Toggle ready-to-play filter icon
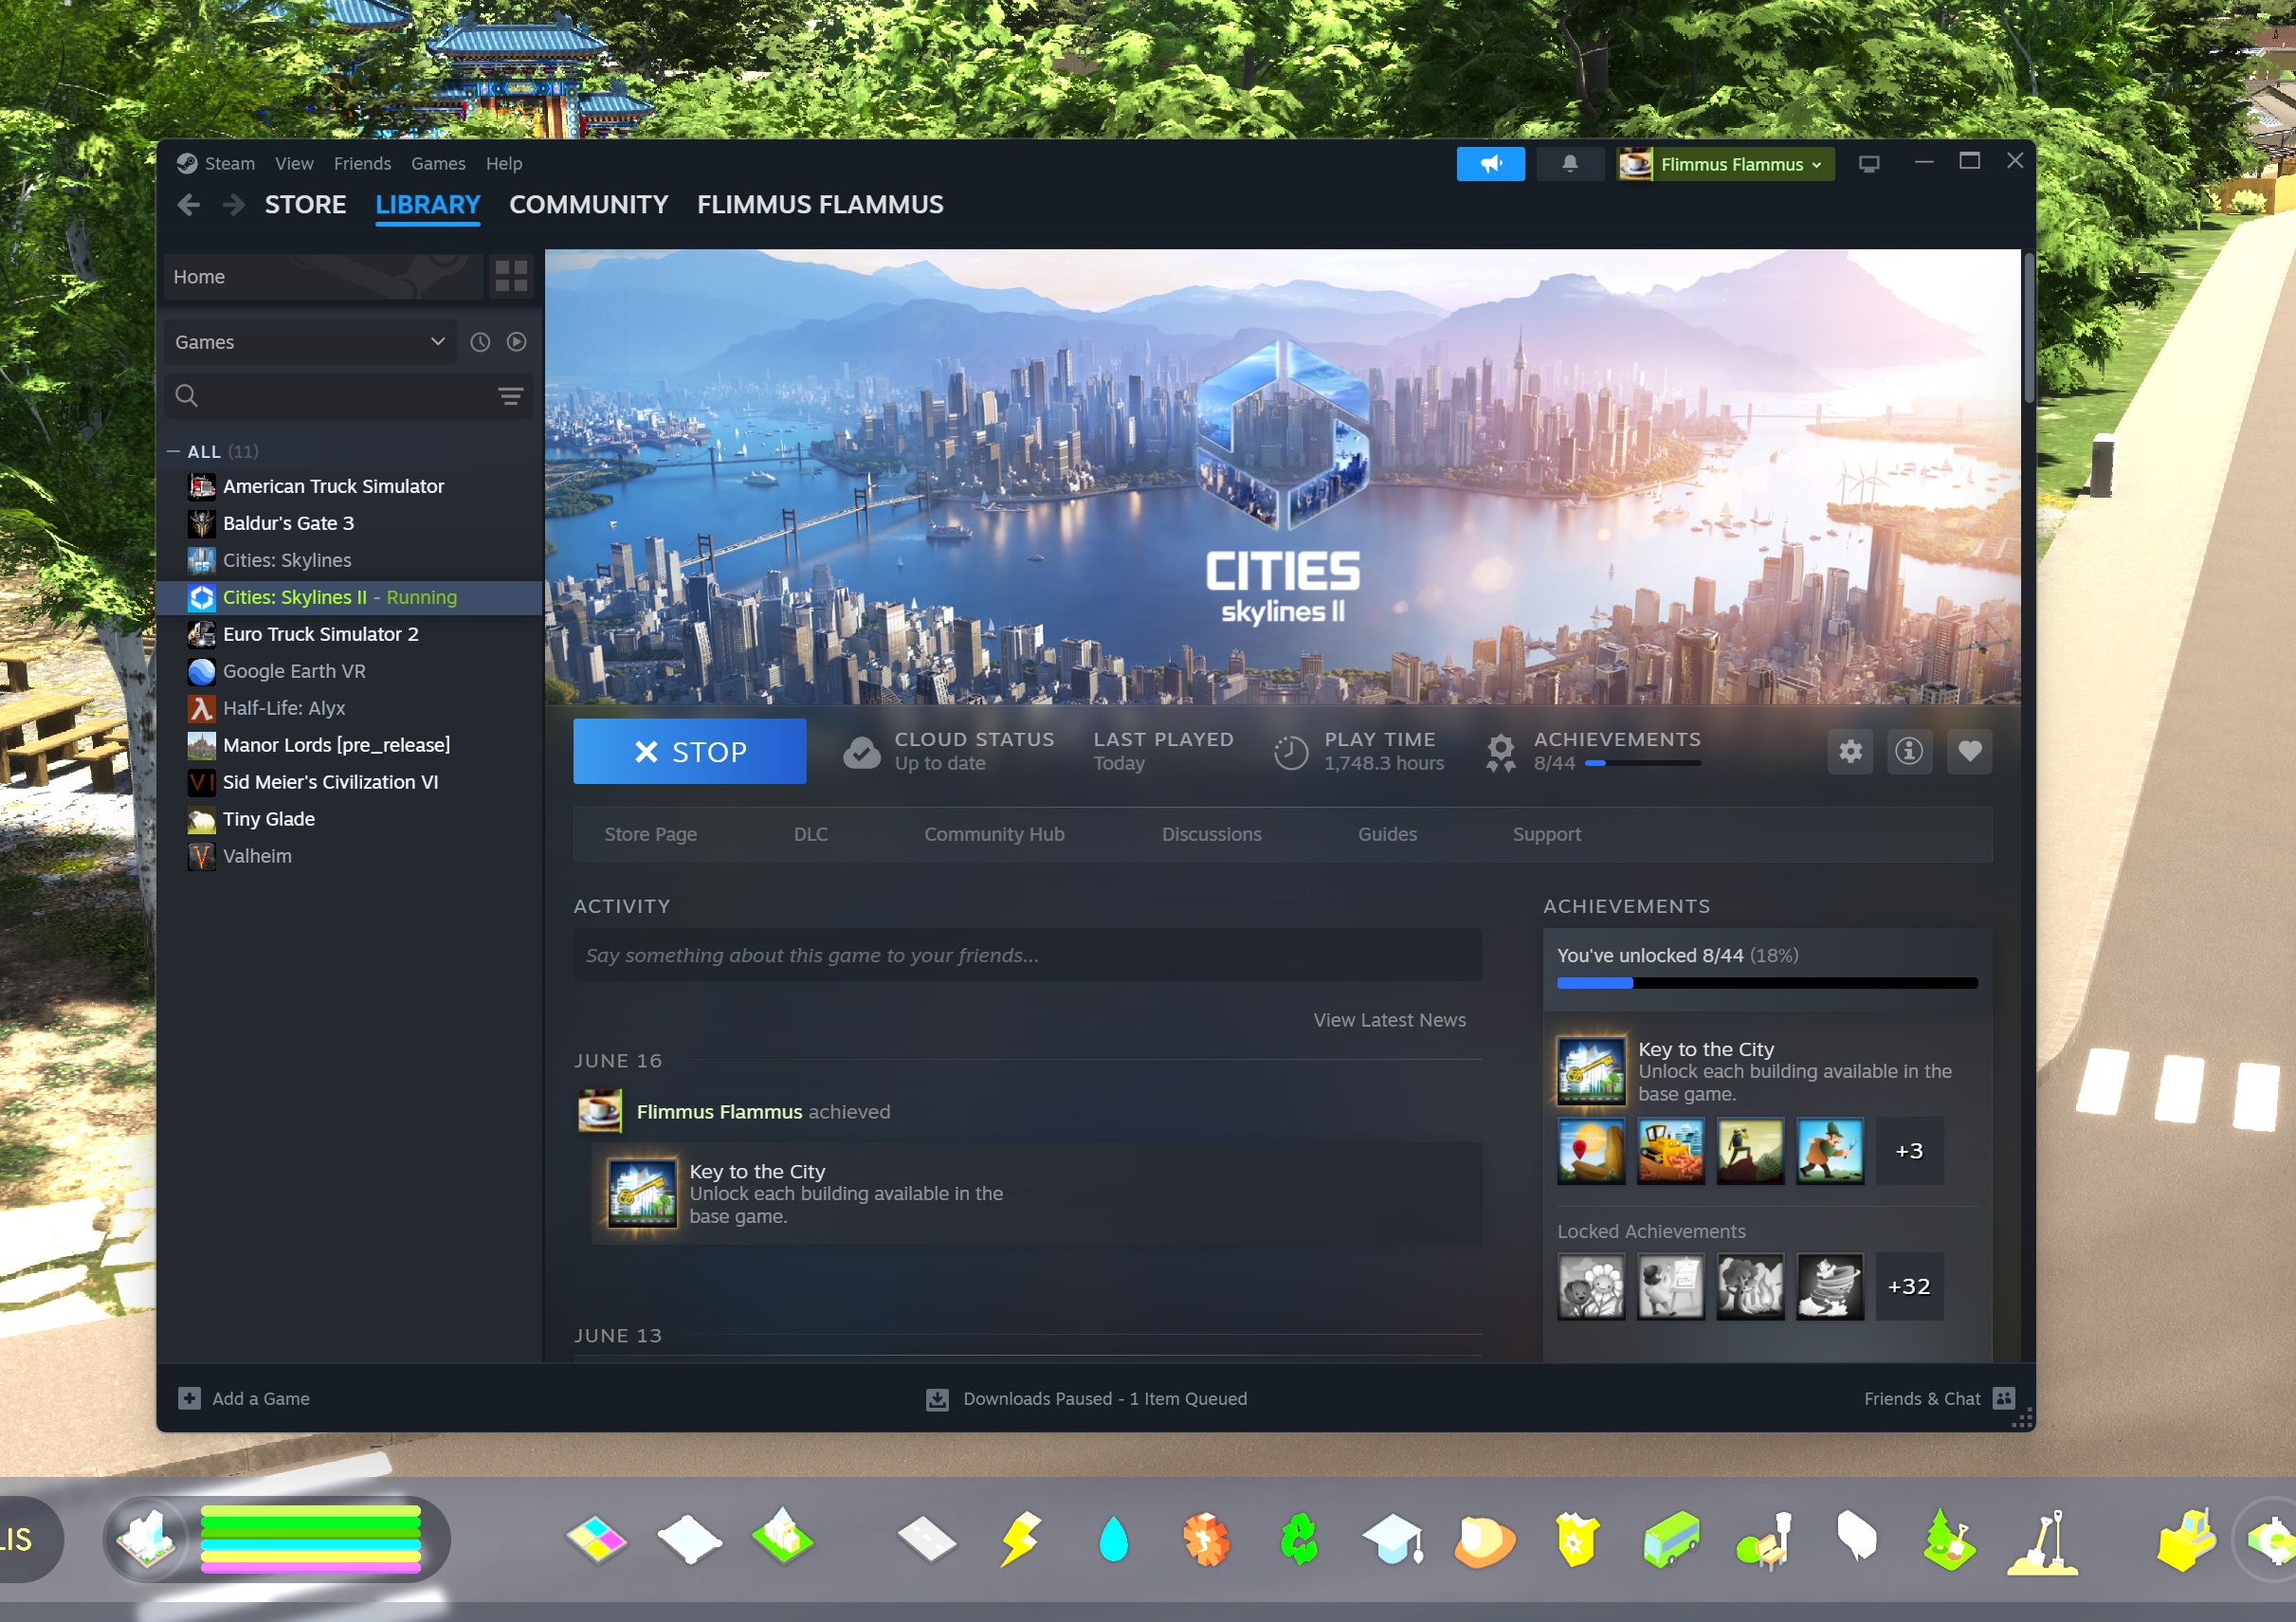 click(x=516, y=342)
